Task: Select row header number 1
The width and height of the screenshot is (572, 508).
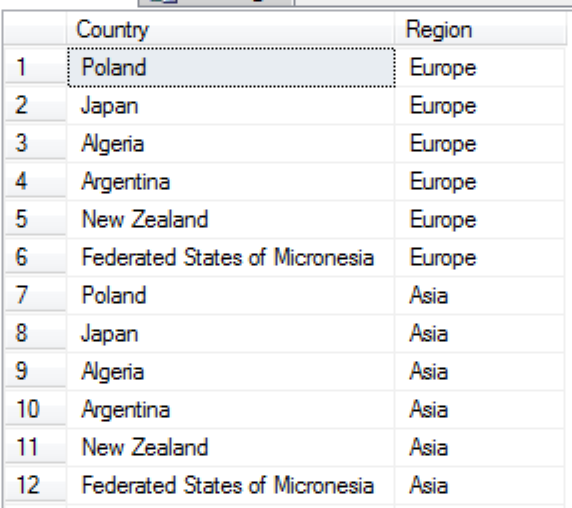Action: pyautogui.click(x=35, y=67)
